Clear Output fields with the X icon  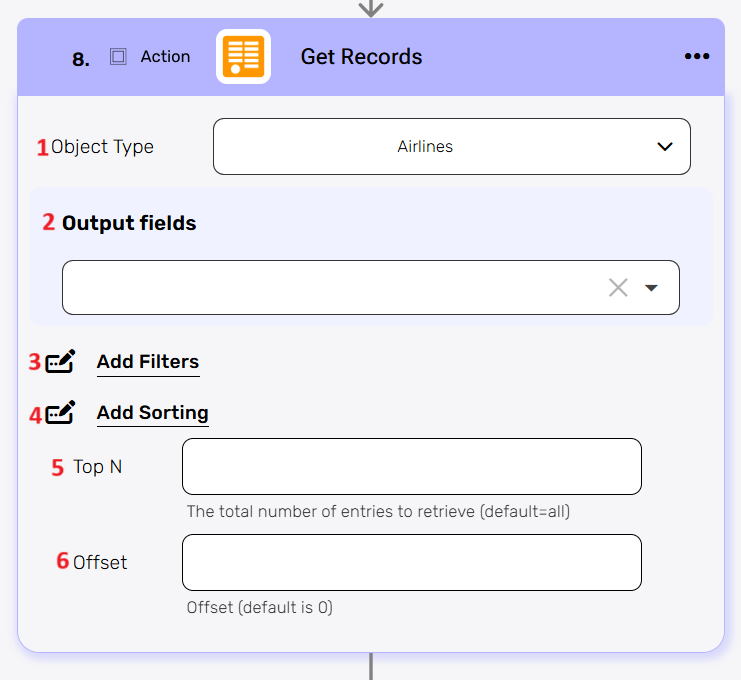(x=618, y=288)
